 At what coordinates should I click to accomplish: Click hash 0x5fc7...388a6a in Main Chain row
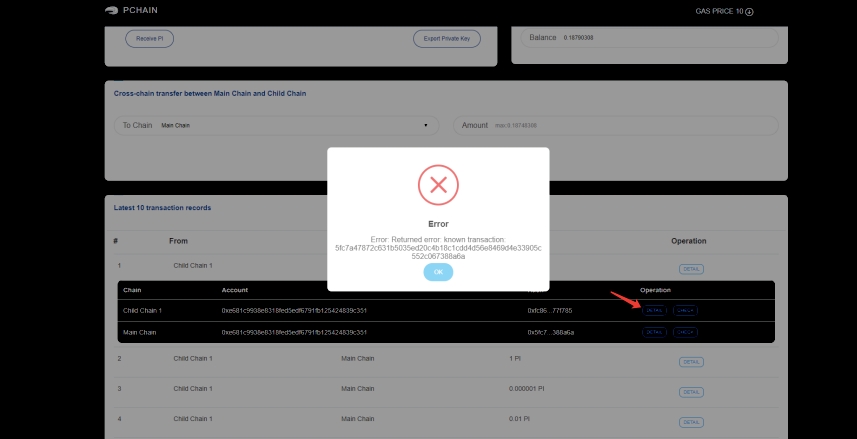click(550, 332)
